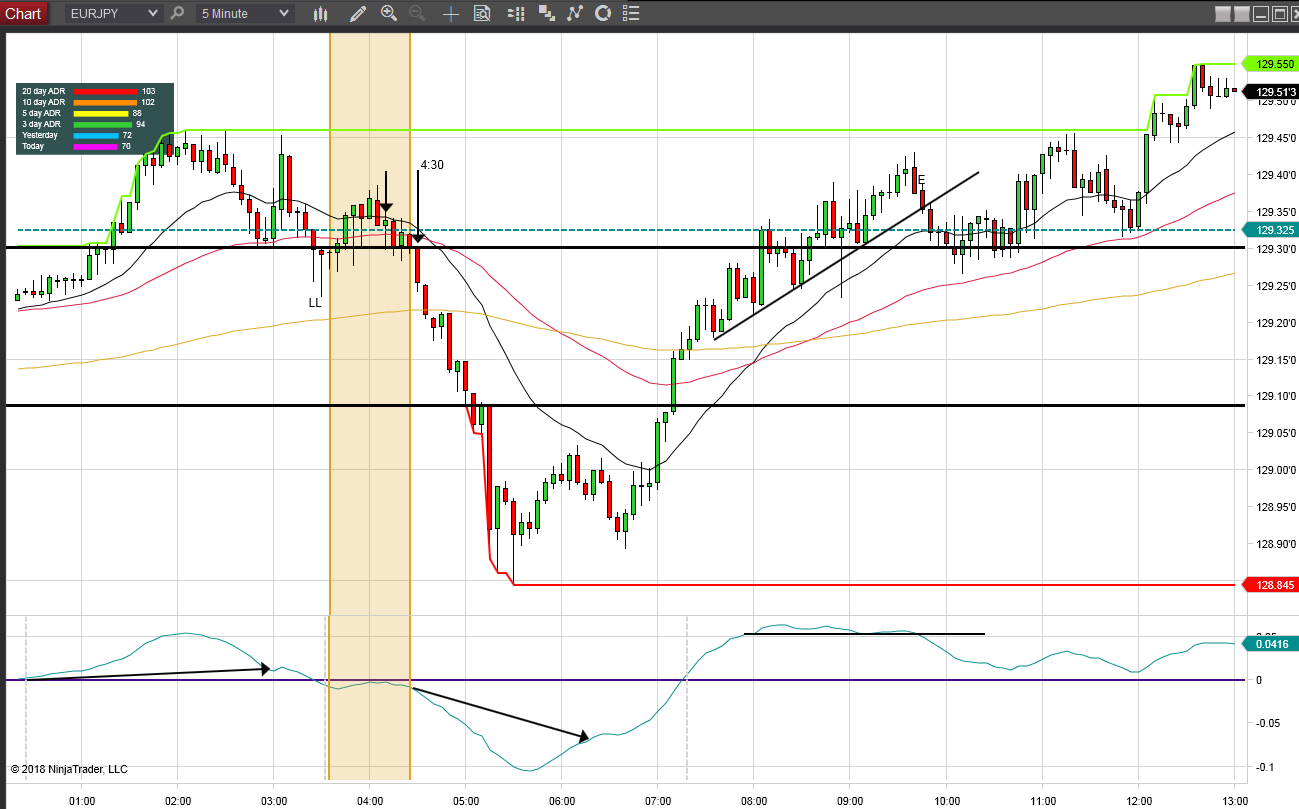The width and height of the screenshot is (1299, 809).
Task: Click the 10 day ADR label
Action: [x=43, y=102]
